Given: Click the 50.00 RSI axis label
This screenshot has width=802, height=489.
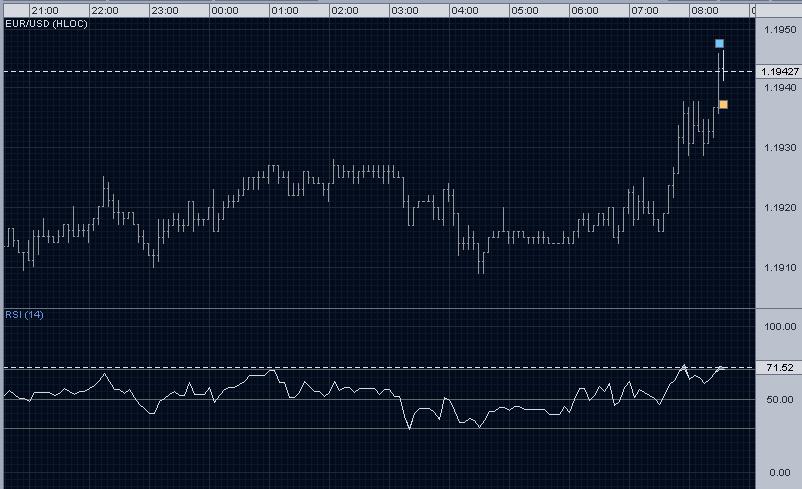Looking at the screenshot, I should click(x=779, y=399).
